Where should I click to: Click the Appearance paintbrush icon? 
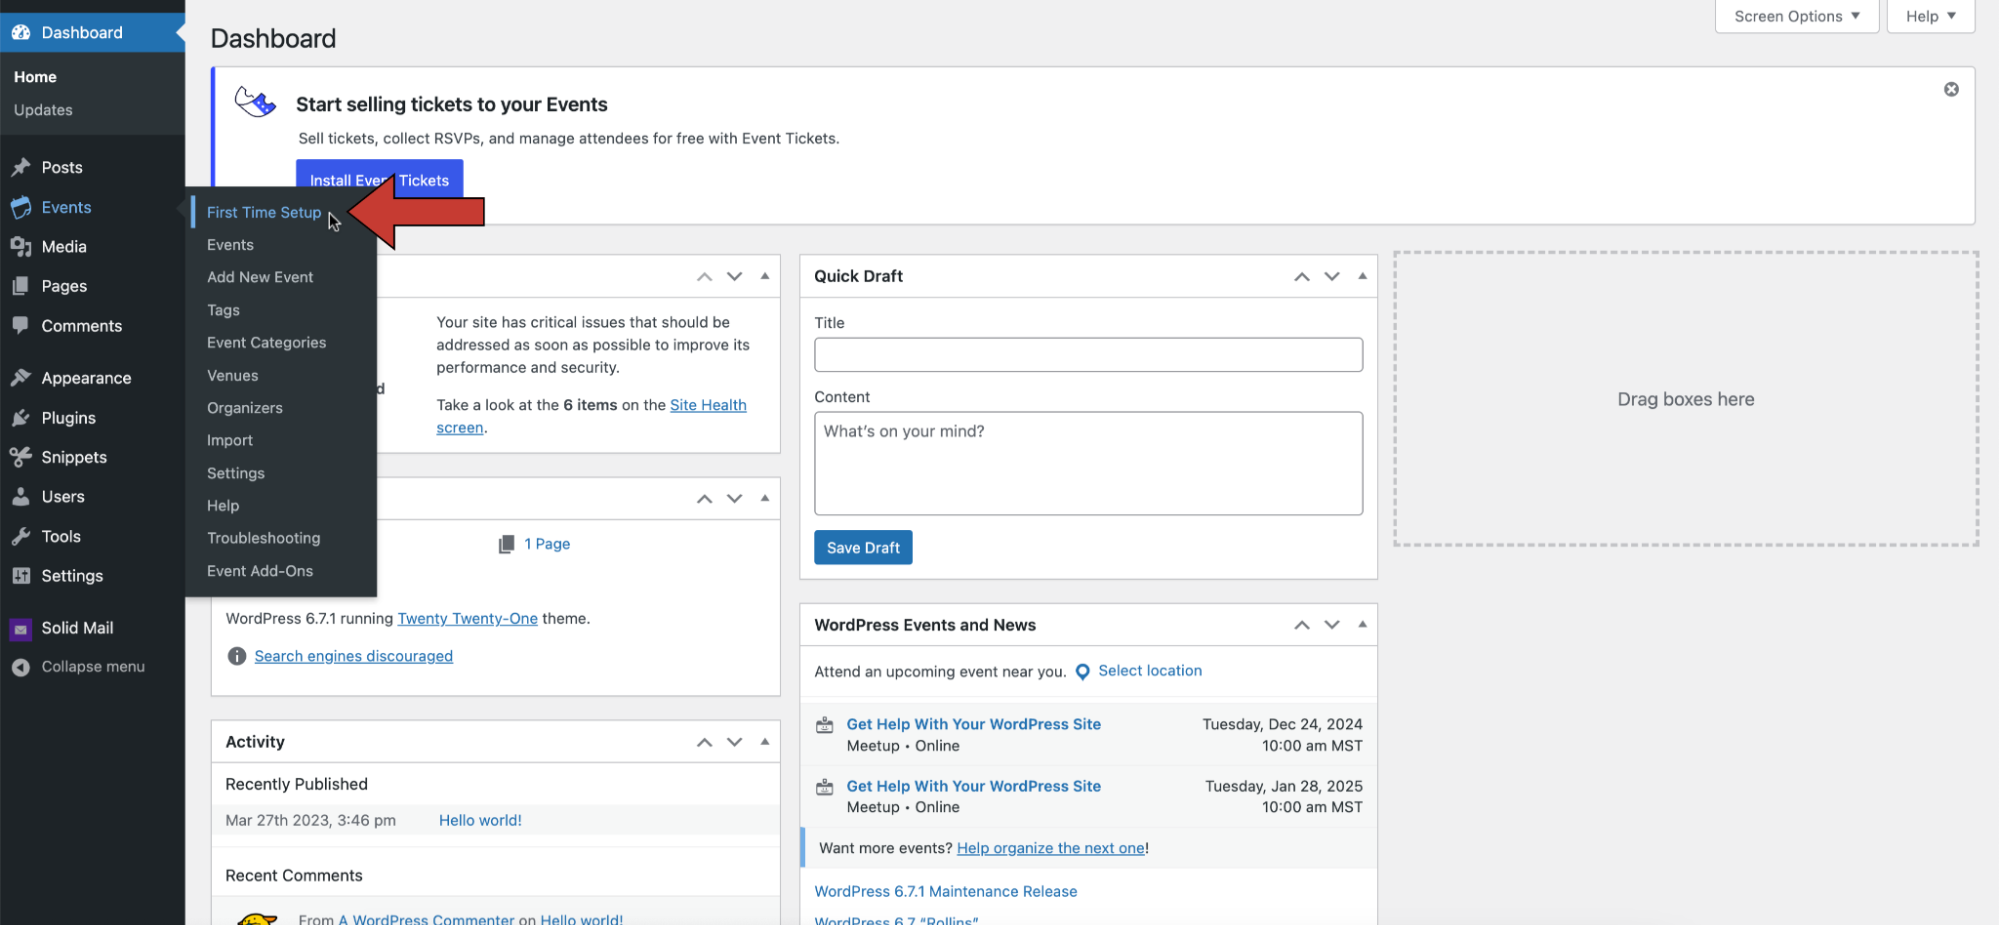21,378
